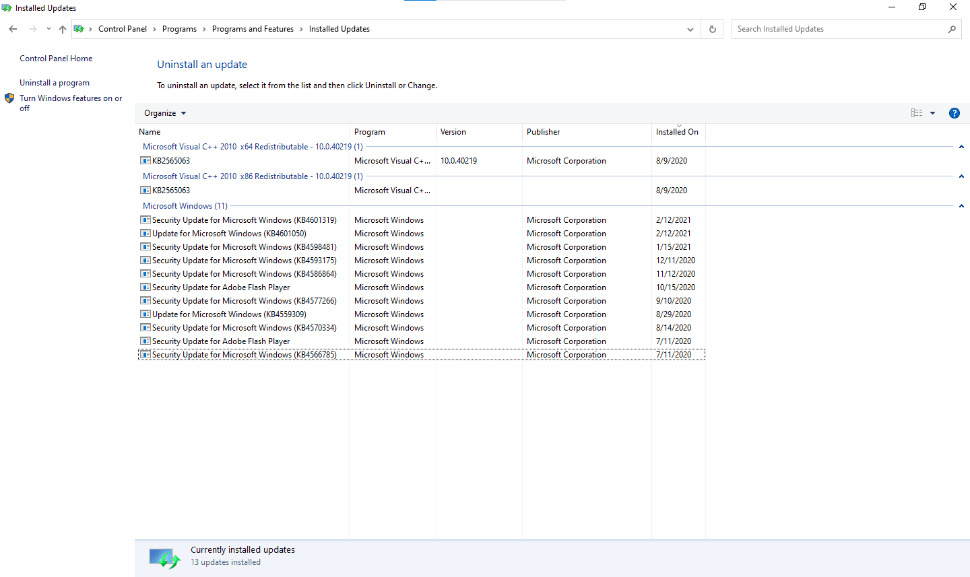Click the installed updates icon in details pane
970x577 pixels.
165,558
